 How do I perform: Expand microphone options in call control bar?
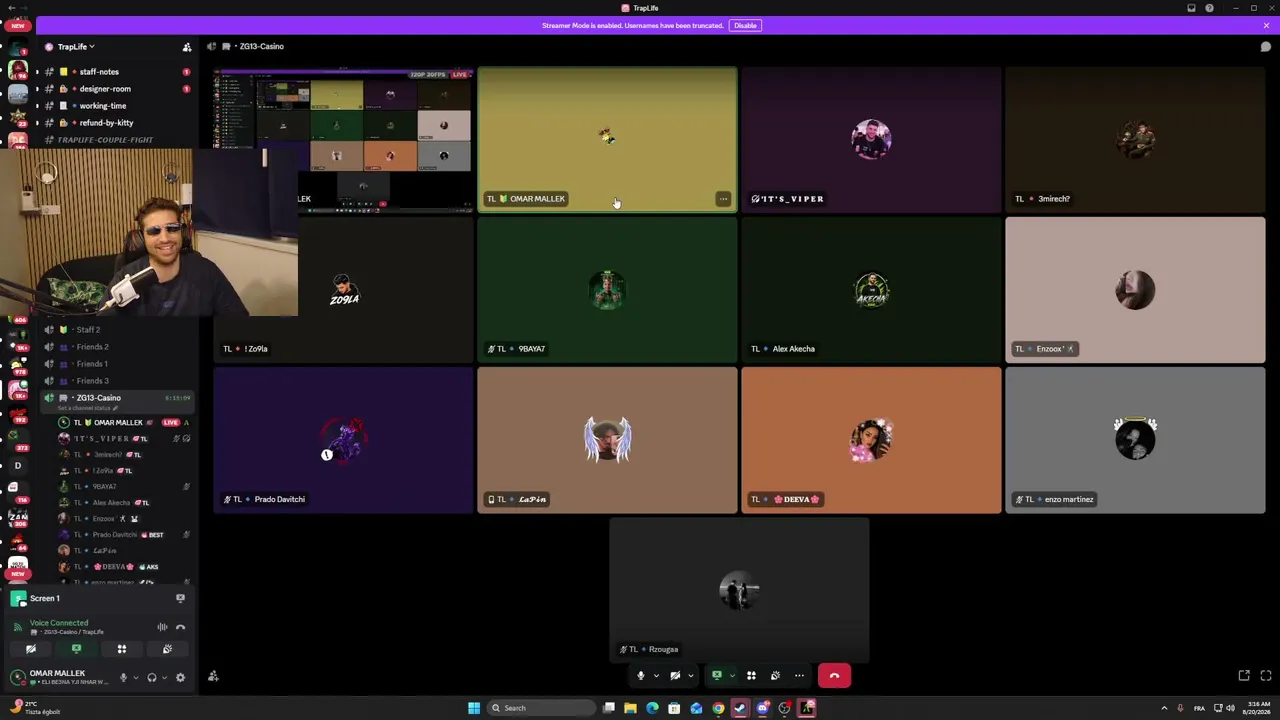(656, 676)
